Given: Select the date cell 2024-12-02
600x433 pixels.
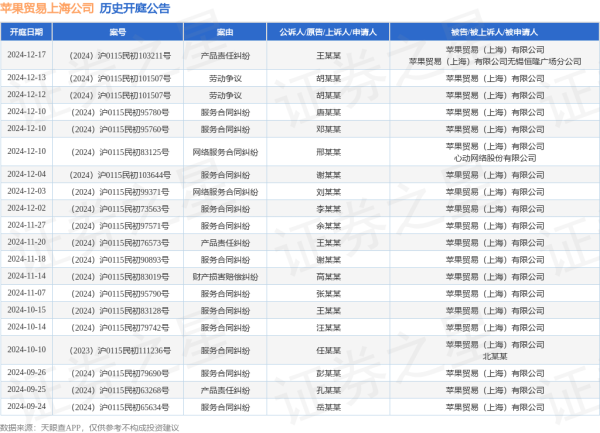Looking at the screenshot, I should 26,208.
